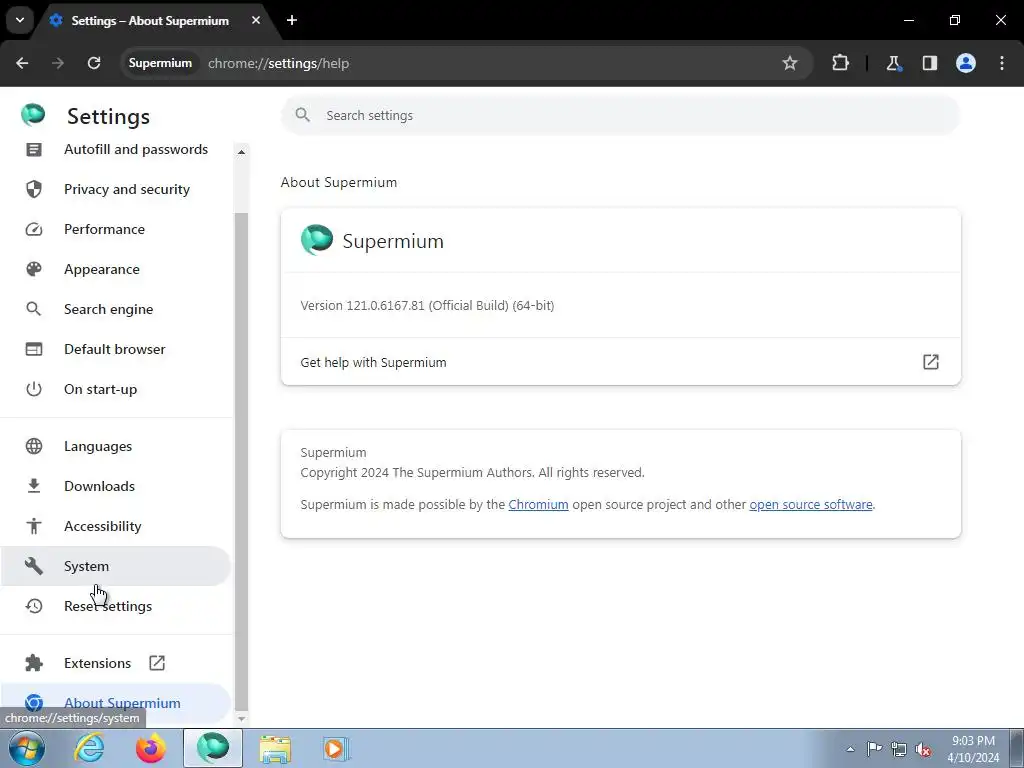Open the Chromium link

point(538,505)
